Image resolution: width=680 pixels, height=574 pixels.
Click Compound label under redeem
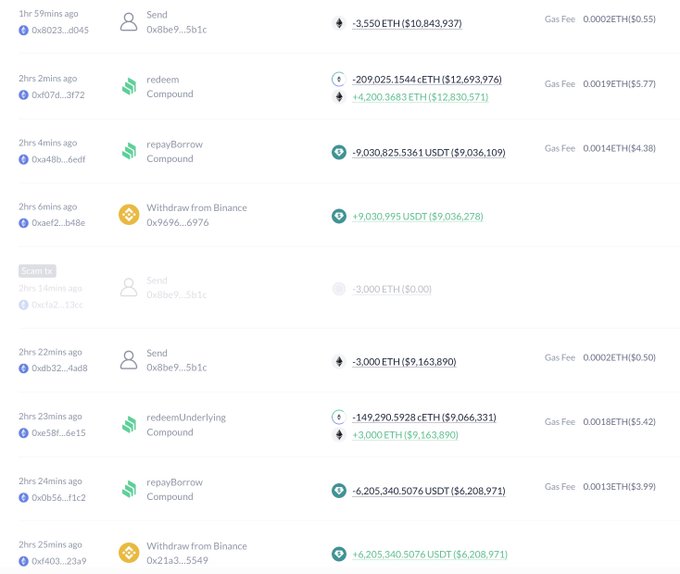[x=170, y=94]
